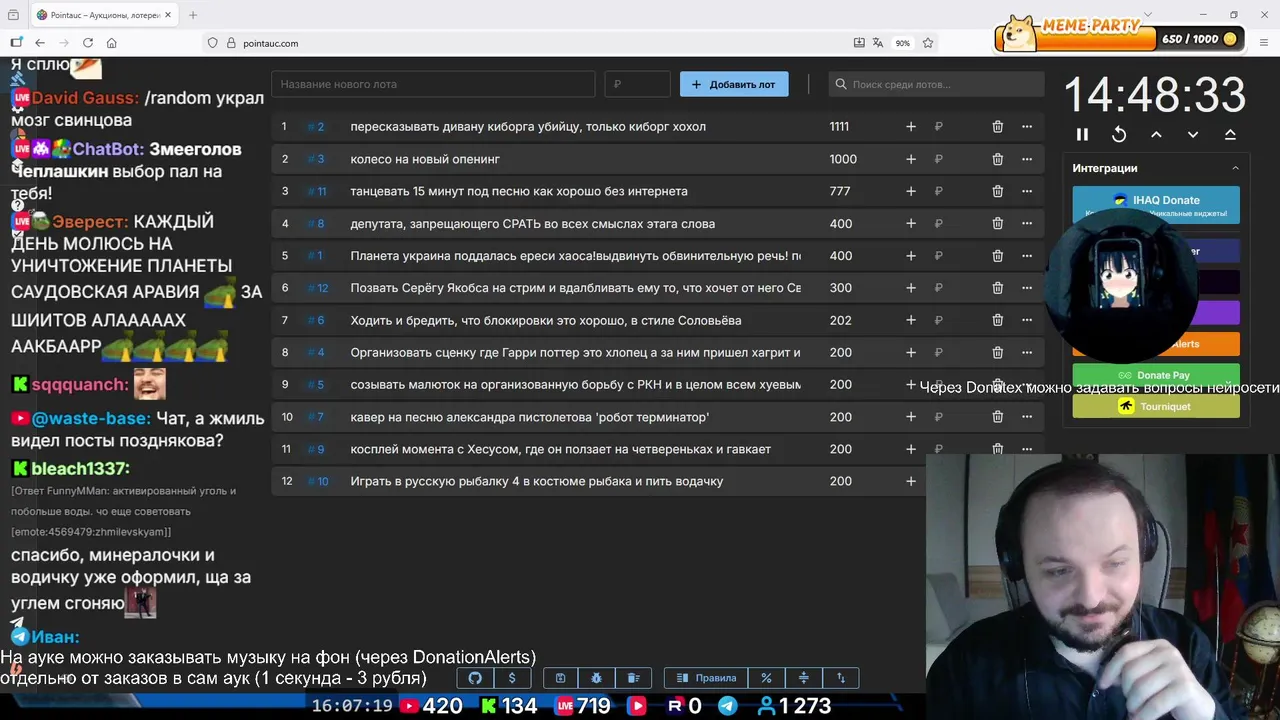This screenshot has height=720, width=1280.
Task: Click lot title 'кавер на песню александра пистолетова'
Action: (530, 417)
